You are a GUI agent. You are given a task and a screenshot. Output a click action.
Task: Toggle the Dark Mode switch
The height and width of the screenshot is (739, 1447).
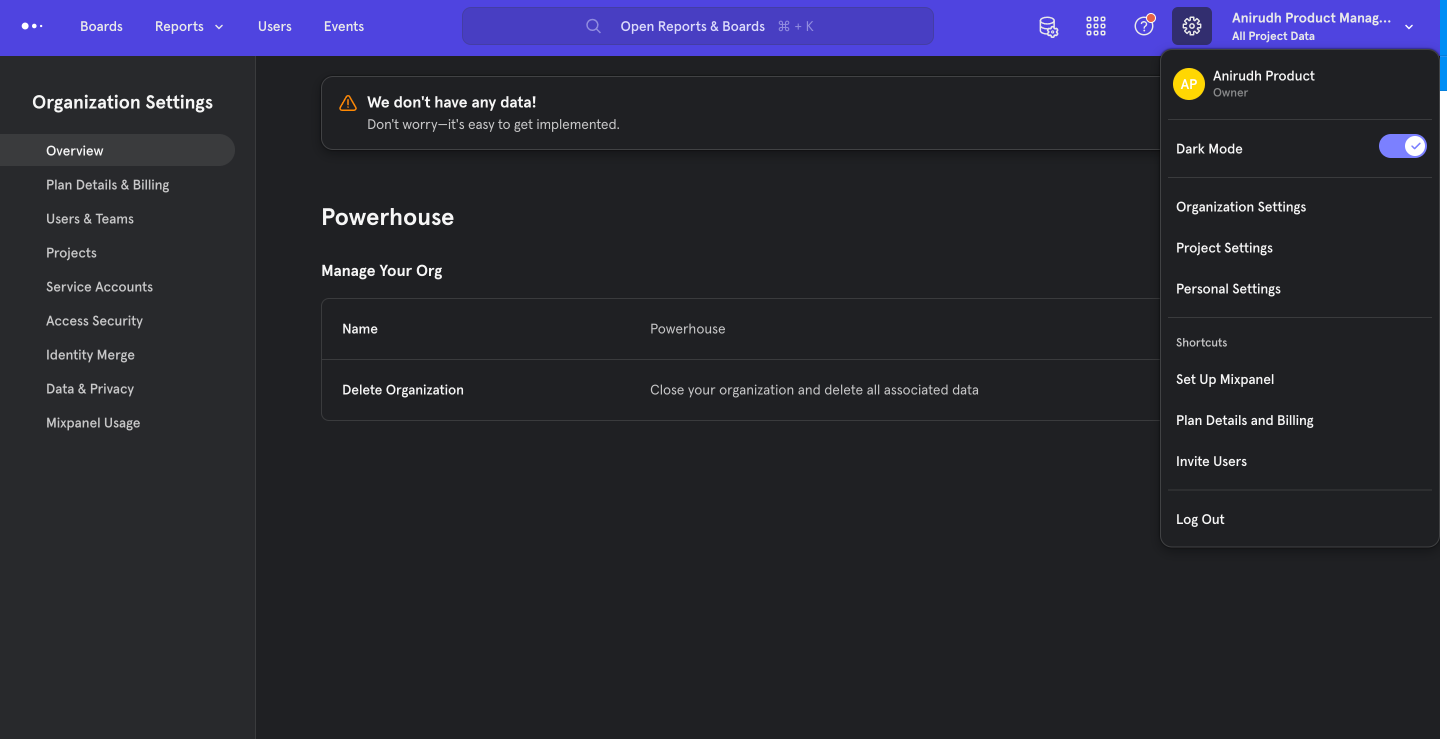pyautogui.click(x=1403, y=146)
